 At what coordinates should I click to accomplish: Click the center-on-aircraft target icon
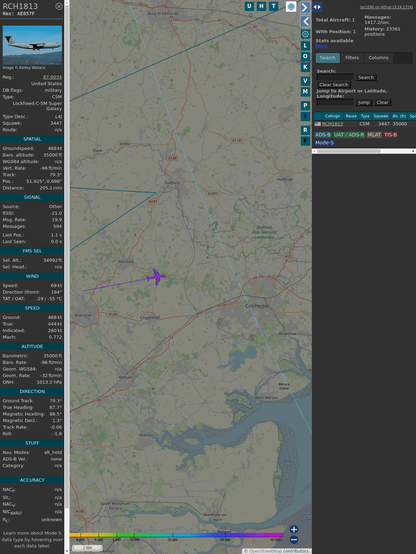305,34
